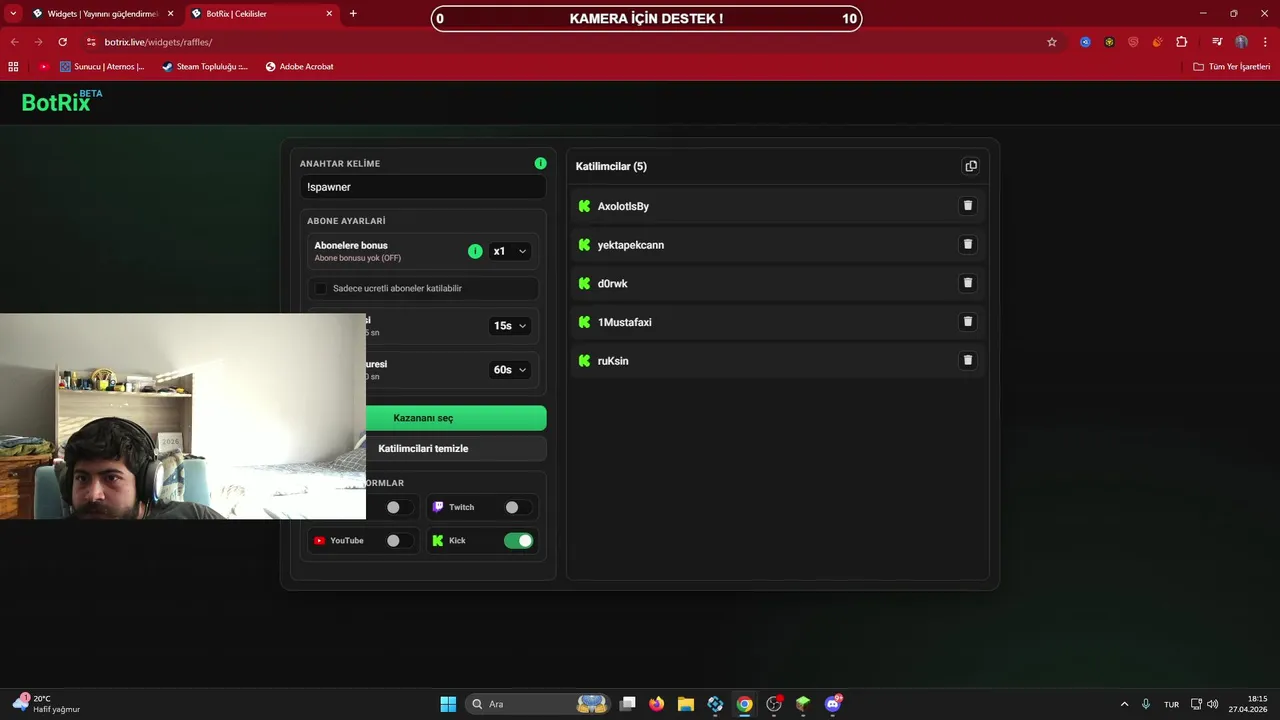Select the participant name 1Mustafaxi
Image resolution: width=1280 pixels, height=720 pixels.
[625, 322]
